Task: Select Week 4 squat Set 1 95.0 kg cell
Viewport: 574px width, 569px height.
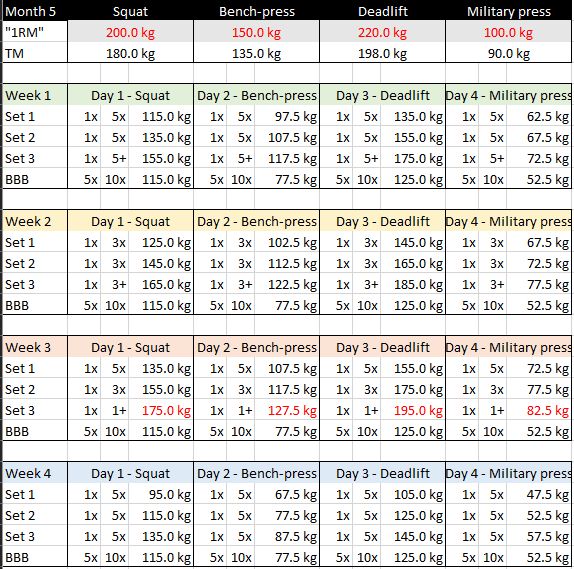Action: pyautogui.click(x=161, y=495)
